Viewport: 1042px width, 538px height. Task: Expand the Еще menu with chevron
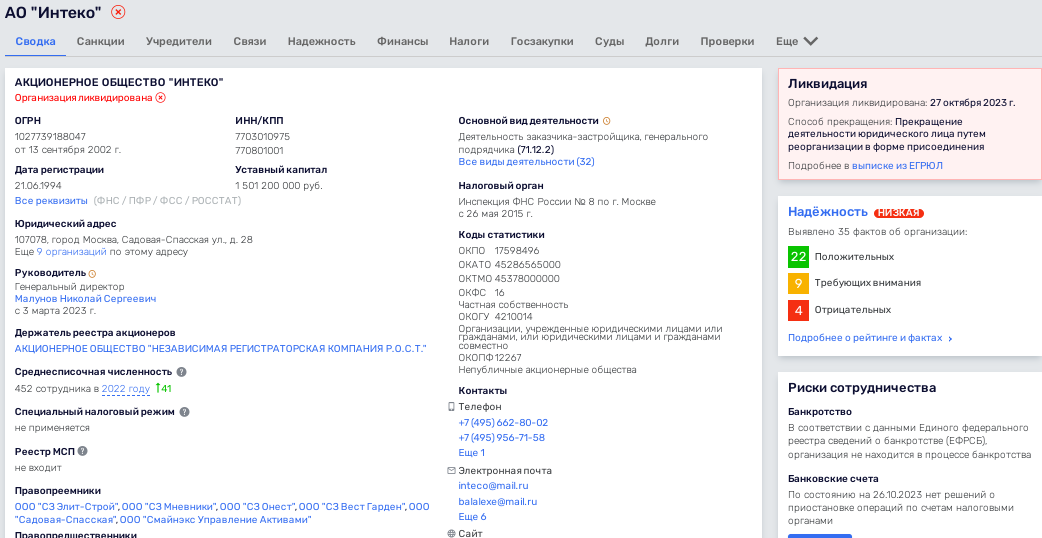[x=797, y=41]
